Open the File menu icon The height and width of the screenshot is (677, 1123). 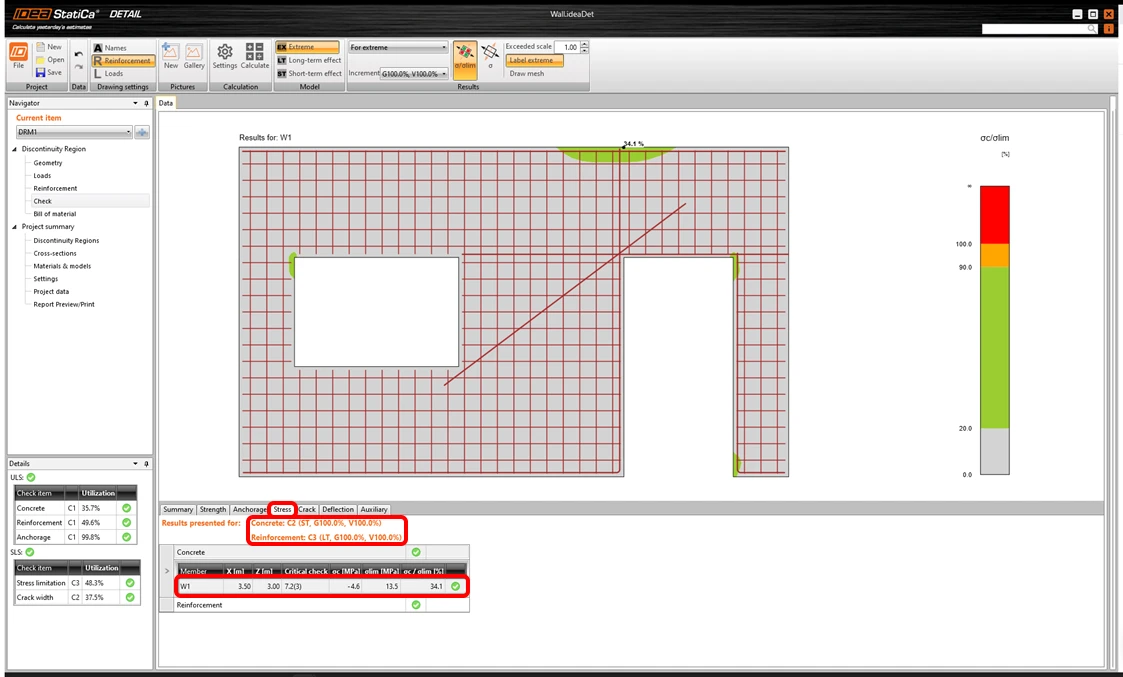[x=19, y=57]
